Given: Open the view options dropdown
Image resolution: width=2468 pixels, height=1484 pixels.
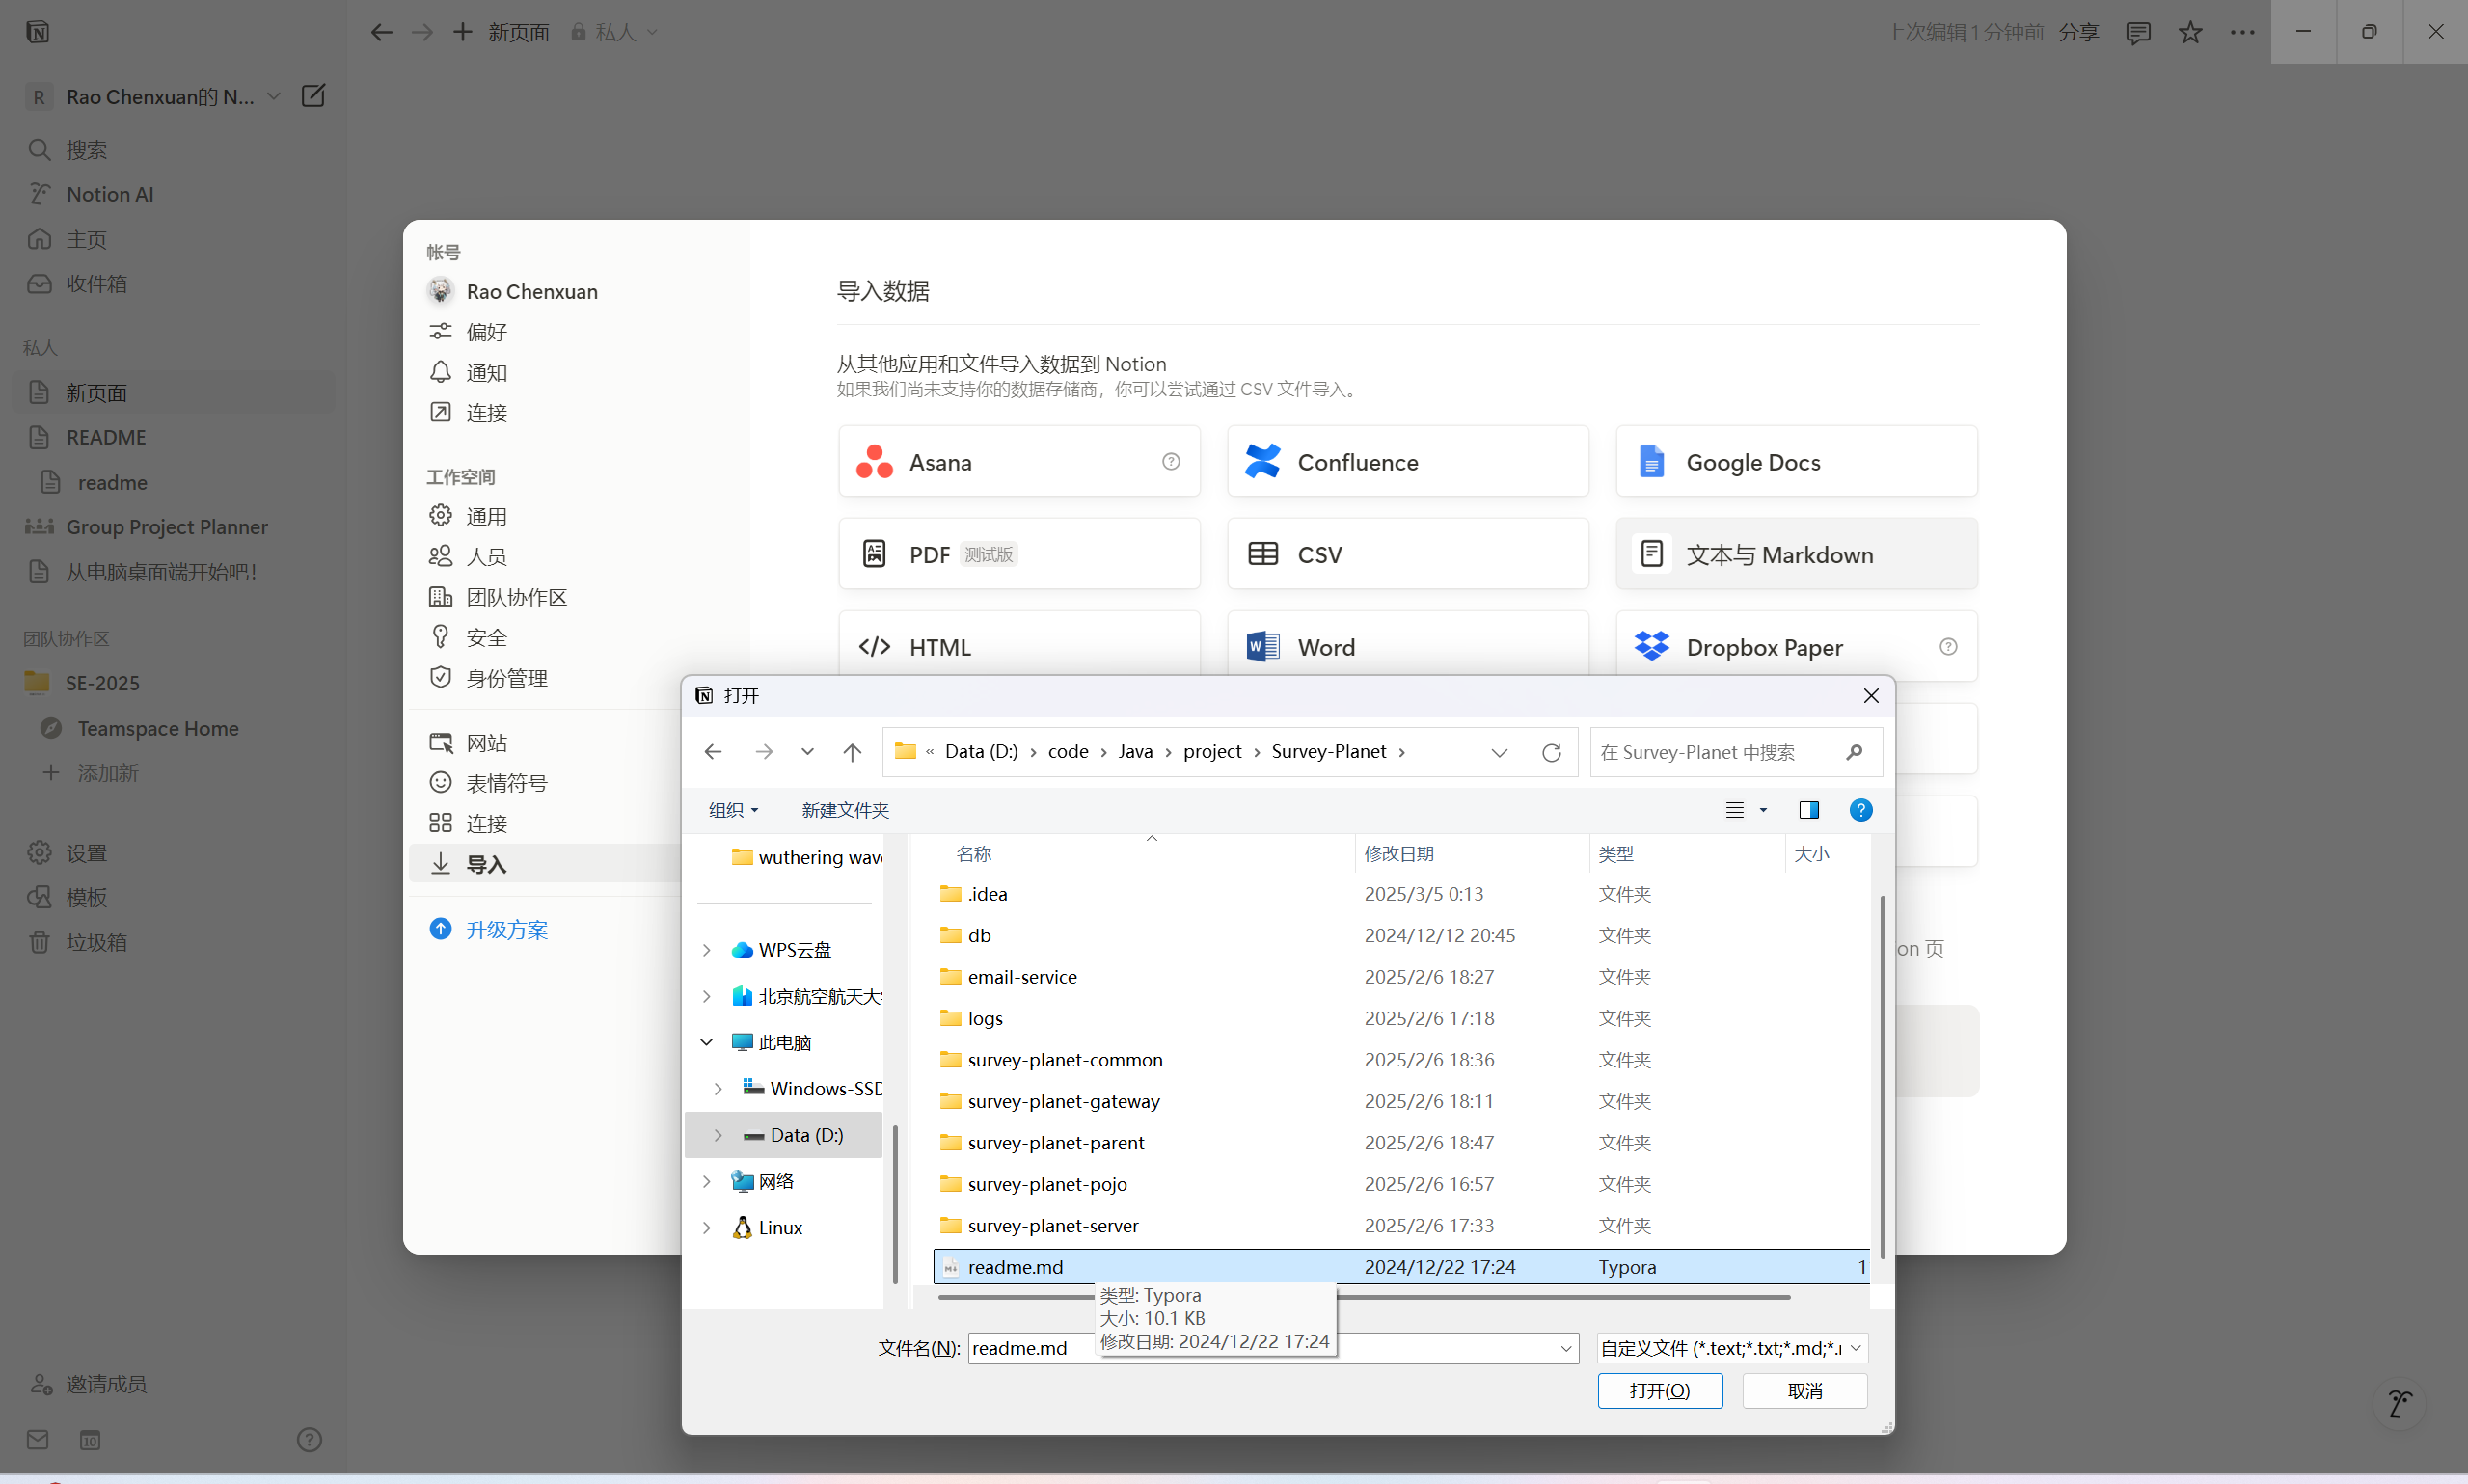Looking at the screenshot, I should [x=1763, y=810].
